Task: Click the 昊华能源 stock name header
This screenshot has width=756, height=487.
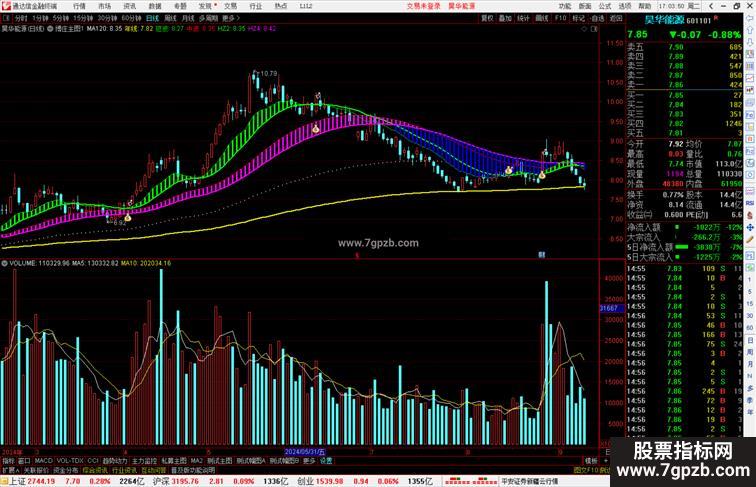Action: [664, 20]
